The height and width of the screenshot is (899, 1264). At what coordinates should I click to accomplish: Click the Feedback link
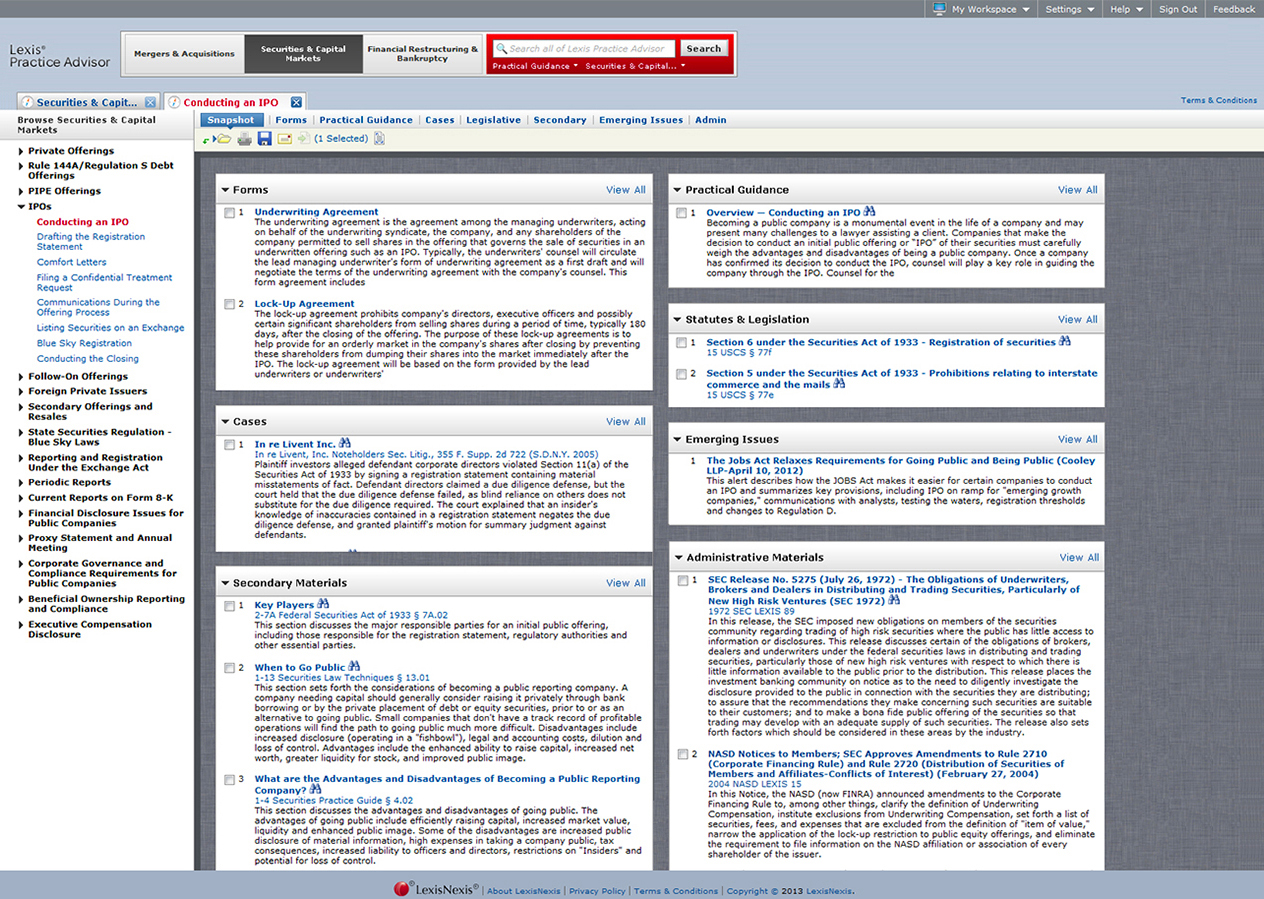[x=1234, y=9]
